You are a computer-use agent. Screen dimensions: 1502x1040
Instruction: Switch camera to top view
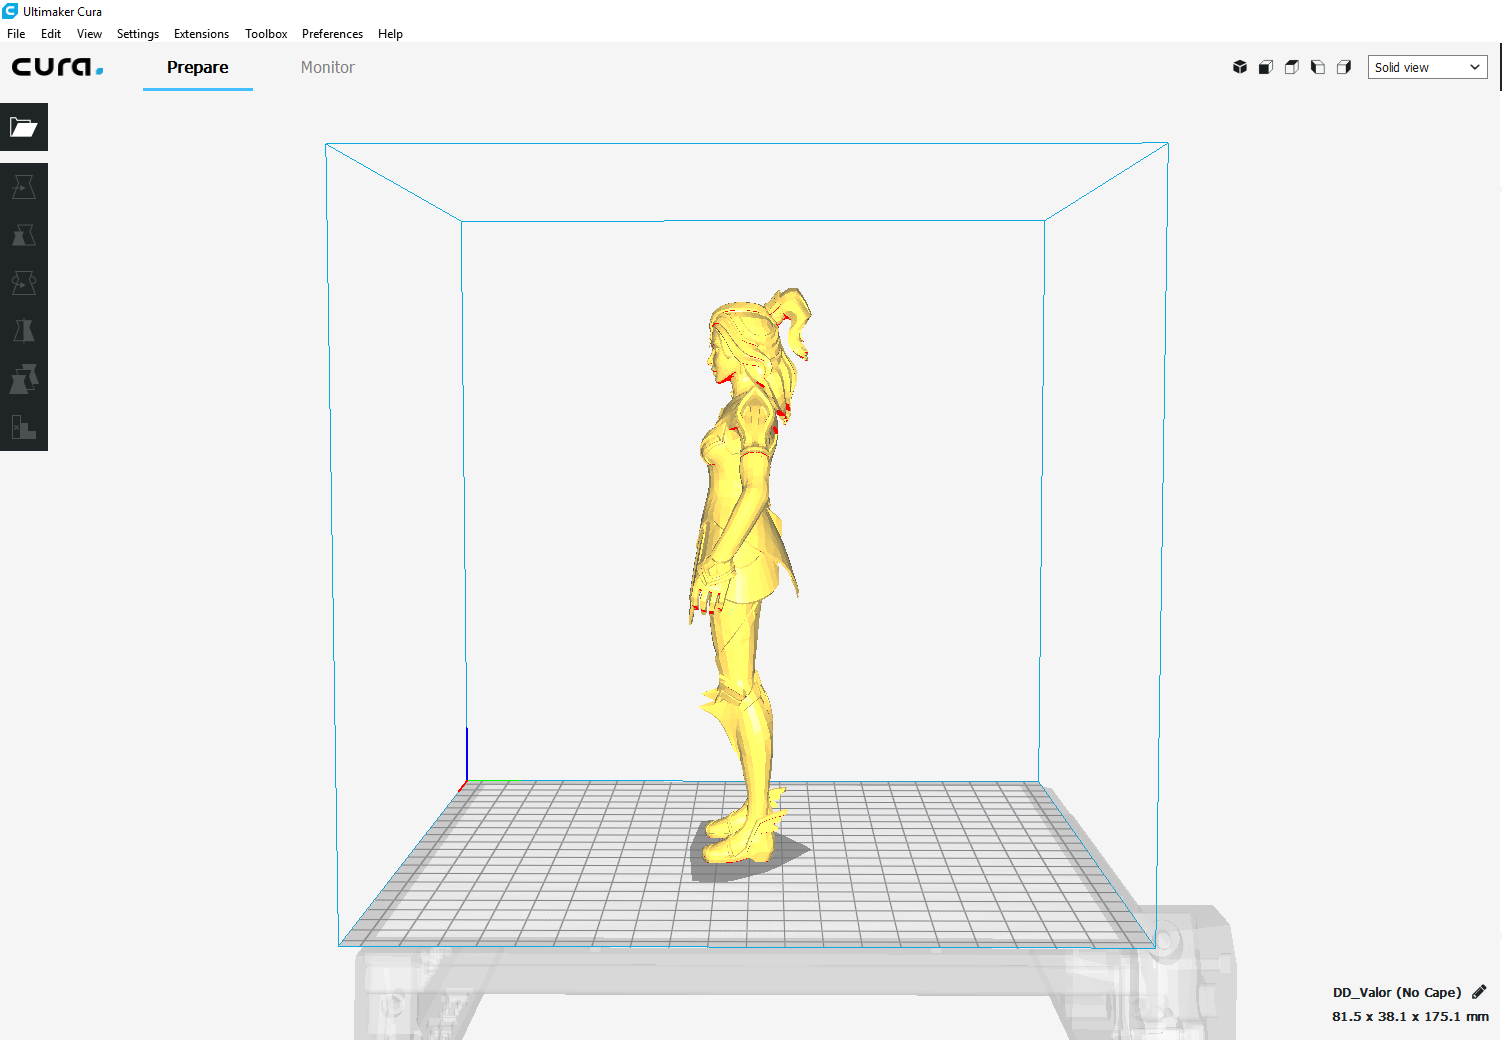pos(1292,67)
